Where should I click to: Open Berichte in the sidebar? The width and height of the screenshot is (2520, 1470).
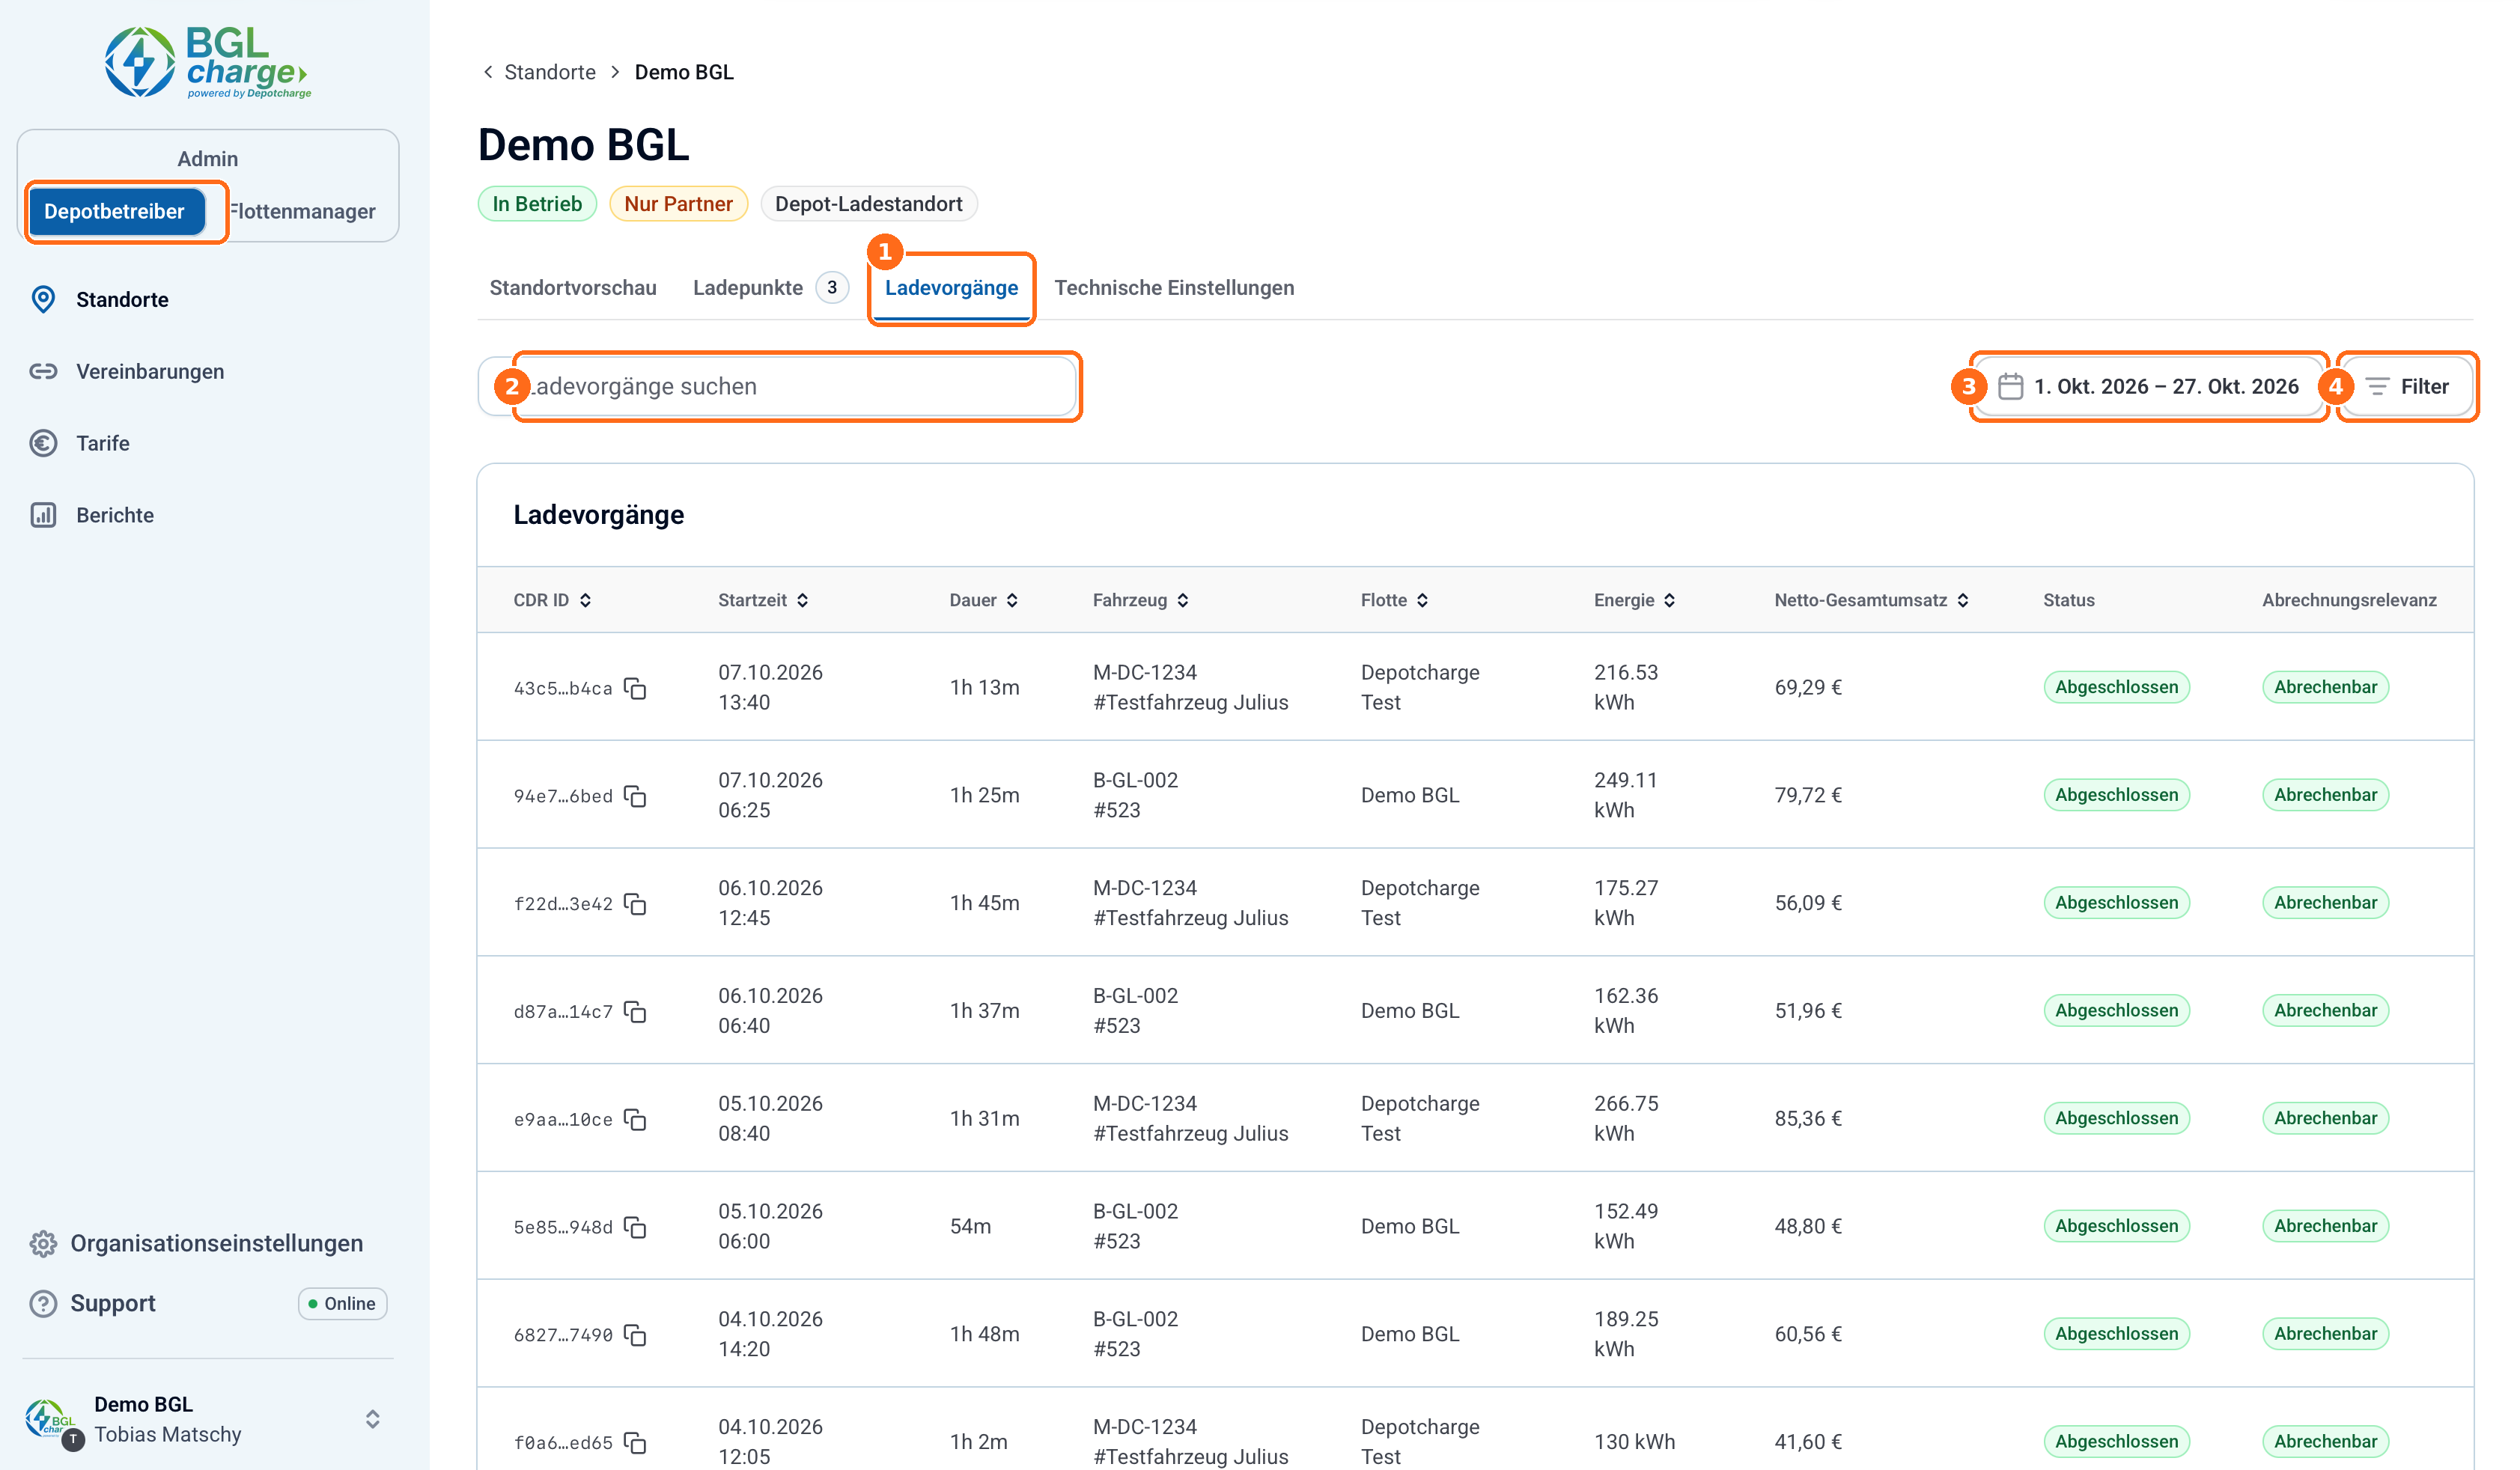coord(115,515)
